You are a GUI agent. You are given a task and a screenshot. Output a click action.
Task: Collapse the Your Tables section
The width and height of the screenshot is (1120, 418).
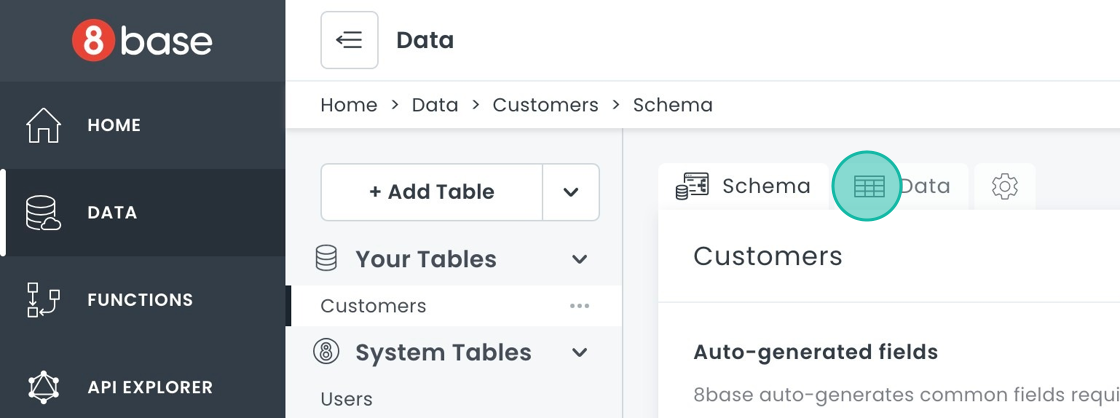point(579,259)
